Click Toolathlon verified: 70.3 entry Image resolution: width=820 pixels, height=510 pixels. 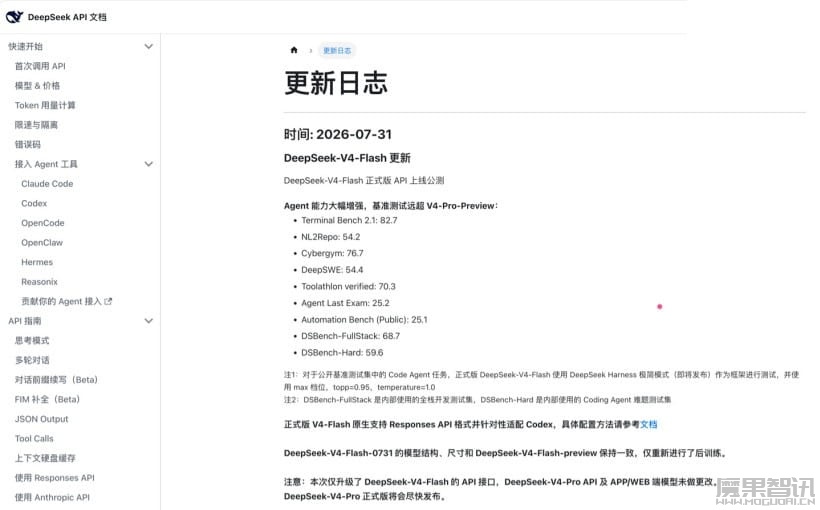(348, 287)
